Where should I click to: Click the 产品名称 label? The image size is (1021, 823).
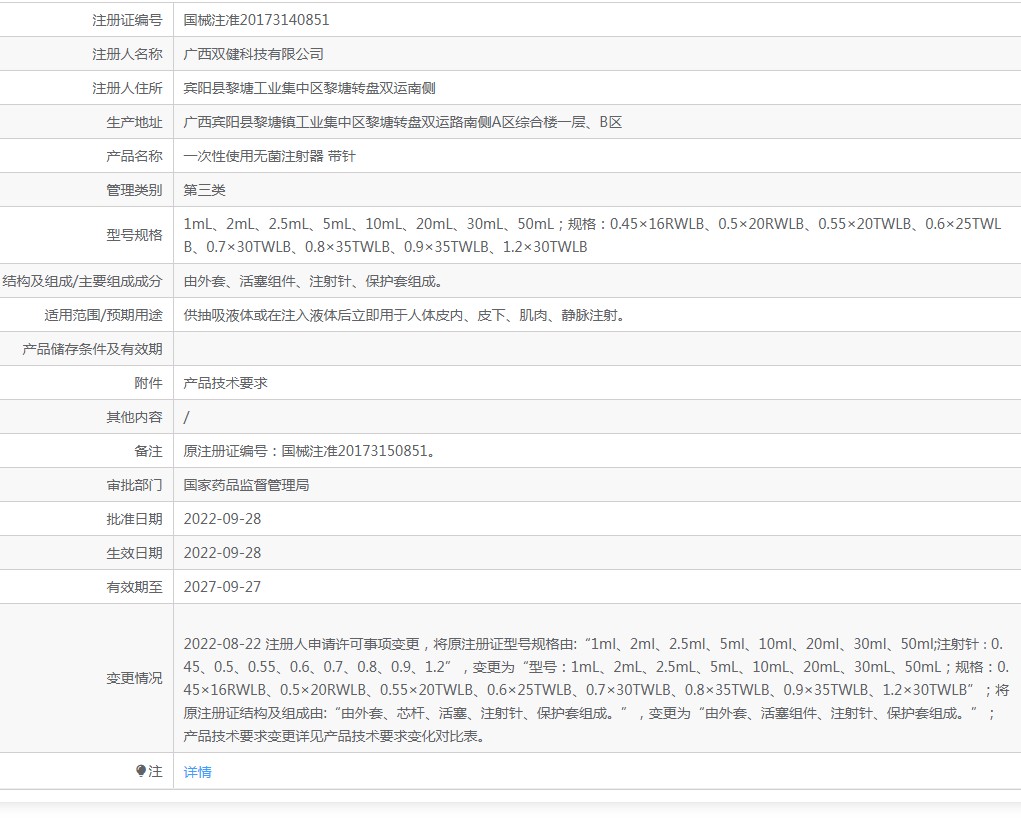[134, 156]
